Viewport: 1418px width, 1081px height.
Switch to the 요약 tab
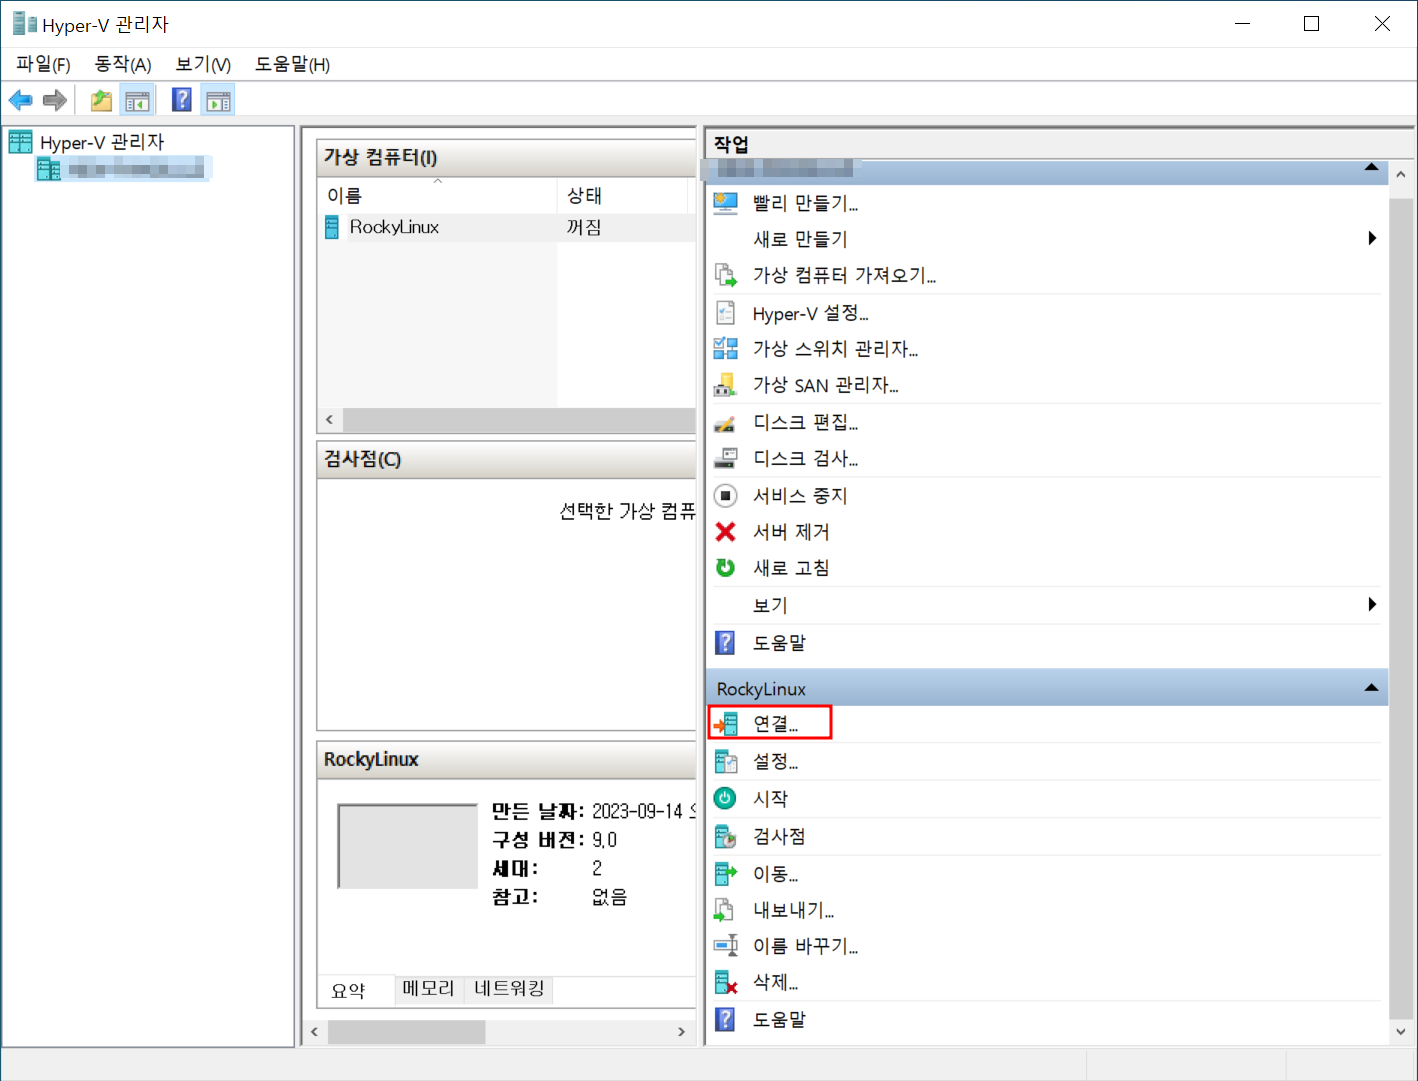(x=349, y=990)
